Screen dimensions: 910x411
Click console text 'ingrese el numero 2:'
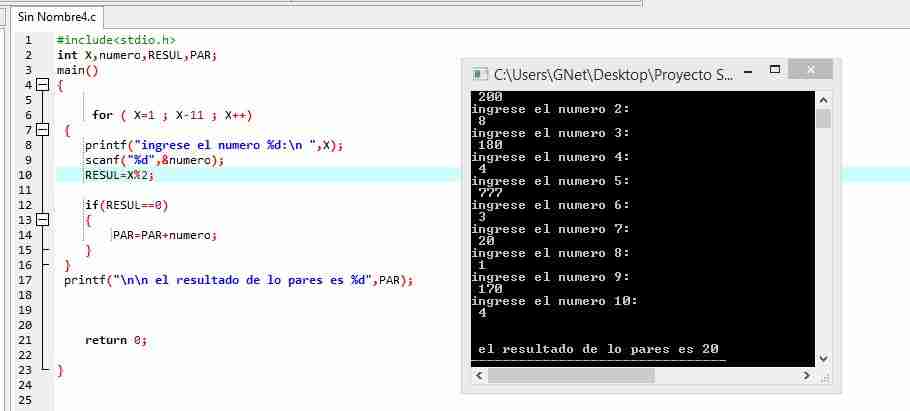click(551, 109)
